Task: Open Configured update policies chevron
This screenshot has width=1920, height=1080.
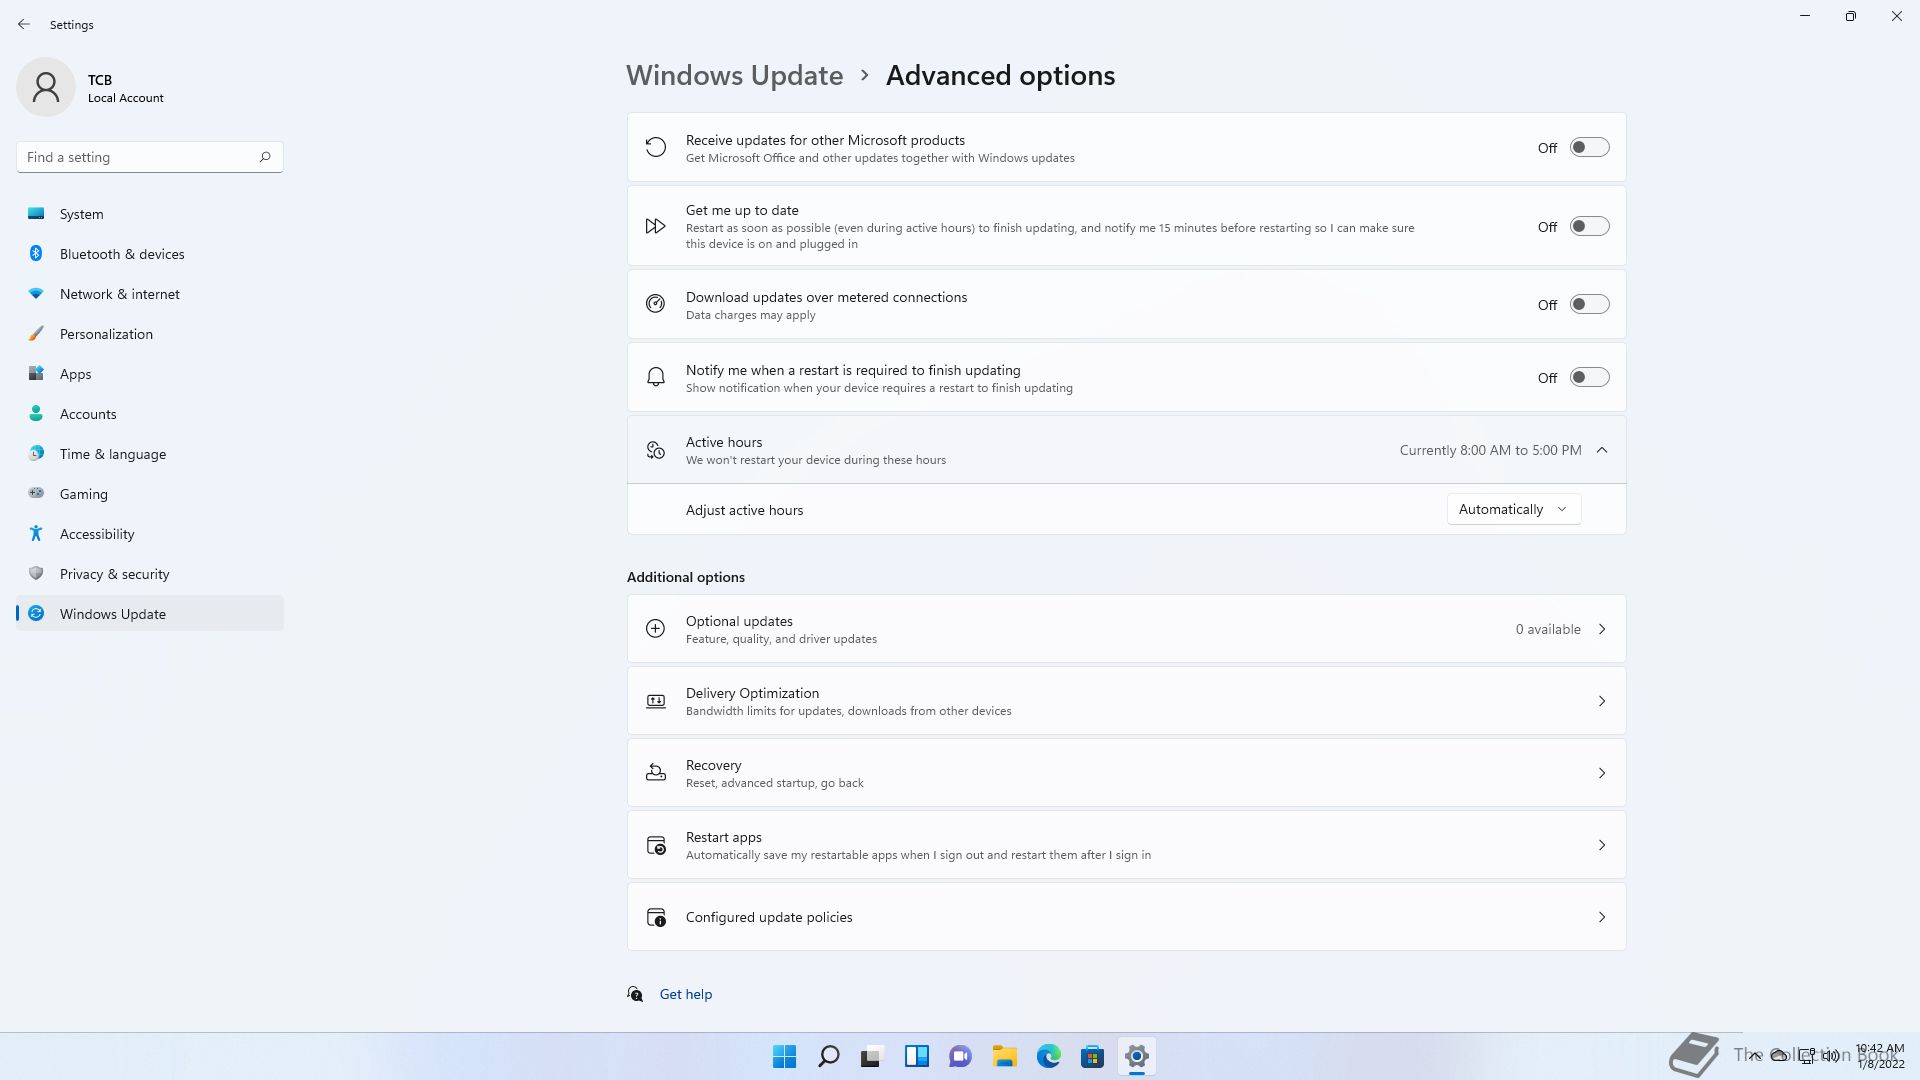Action: (x=1602, y=917)
